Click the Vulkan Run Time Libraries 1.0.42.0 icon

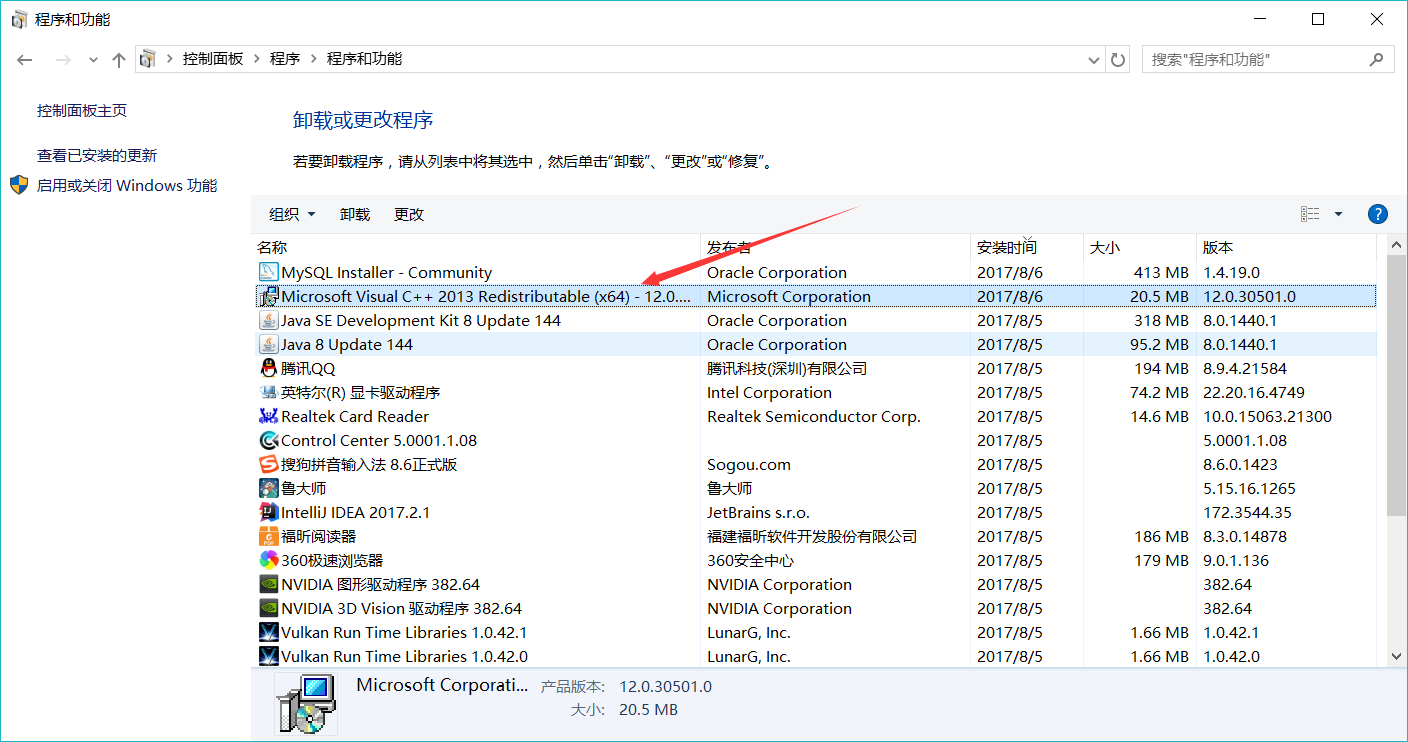(x=268, y=656)
